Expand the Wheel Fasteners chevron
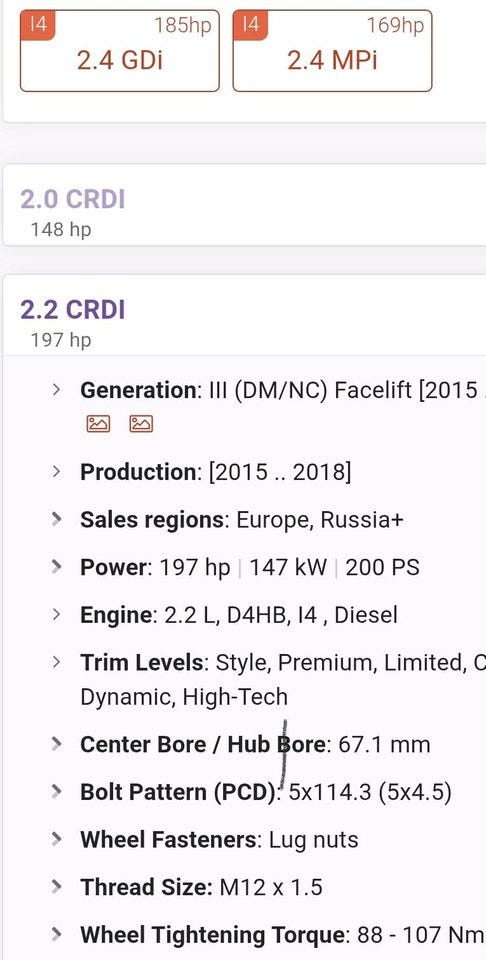Image resolution: width=486 pixels, height=960 pixels. click(56, 839)
